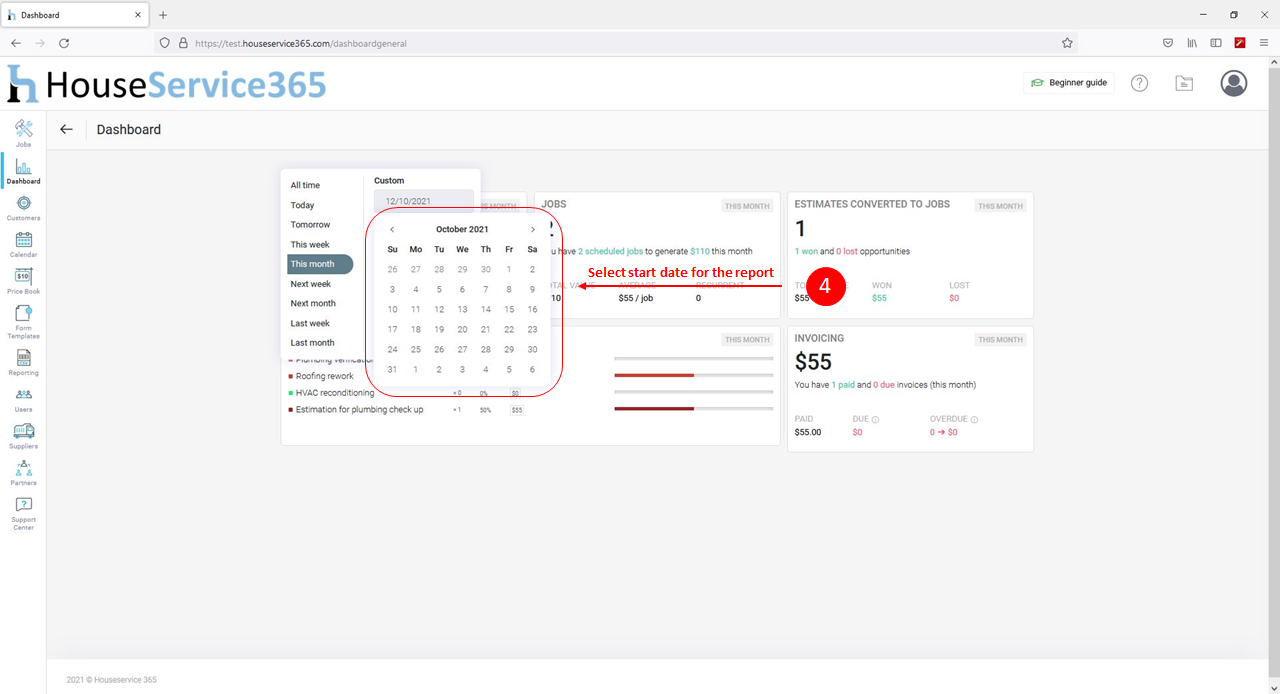1280x694 pixels.
Task: Open Form Templates in sidebar
Action: [x=23, y=321]
